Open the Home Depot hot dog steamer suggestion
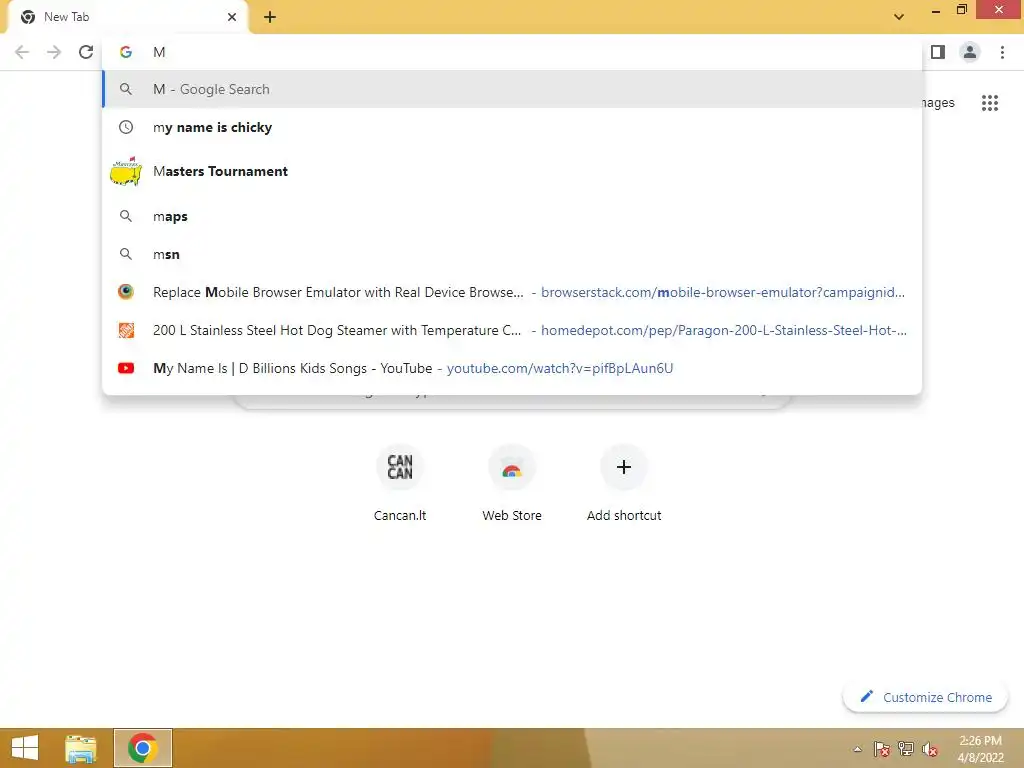 point(512,330)
